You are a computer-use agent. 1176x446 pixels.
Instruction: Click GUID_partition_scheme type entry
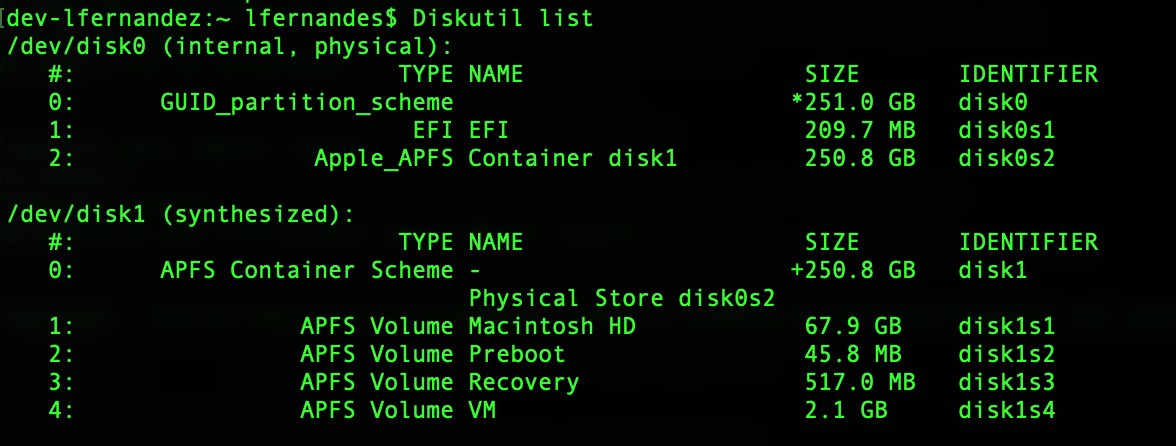point(306,101)
